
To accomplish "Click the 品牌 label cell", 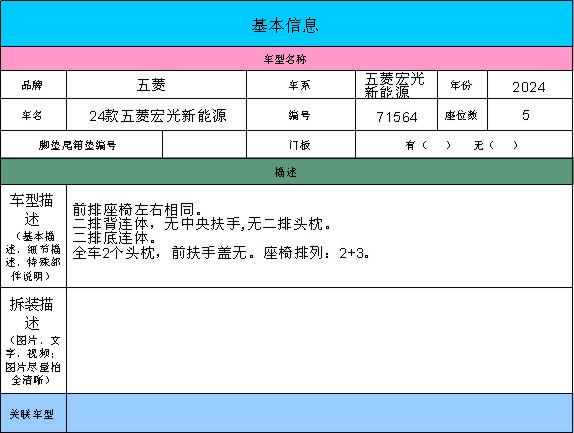I will (x=33, y=85).
